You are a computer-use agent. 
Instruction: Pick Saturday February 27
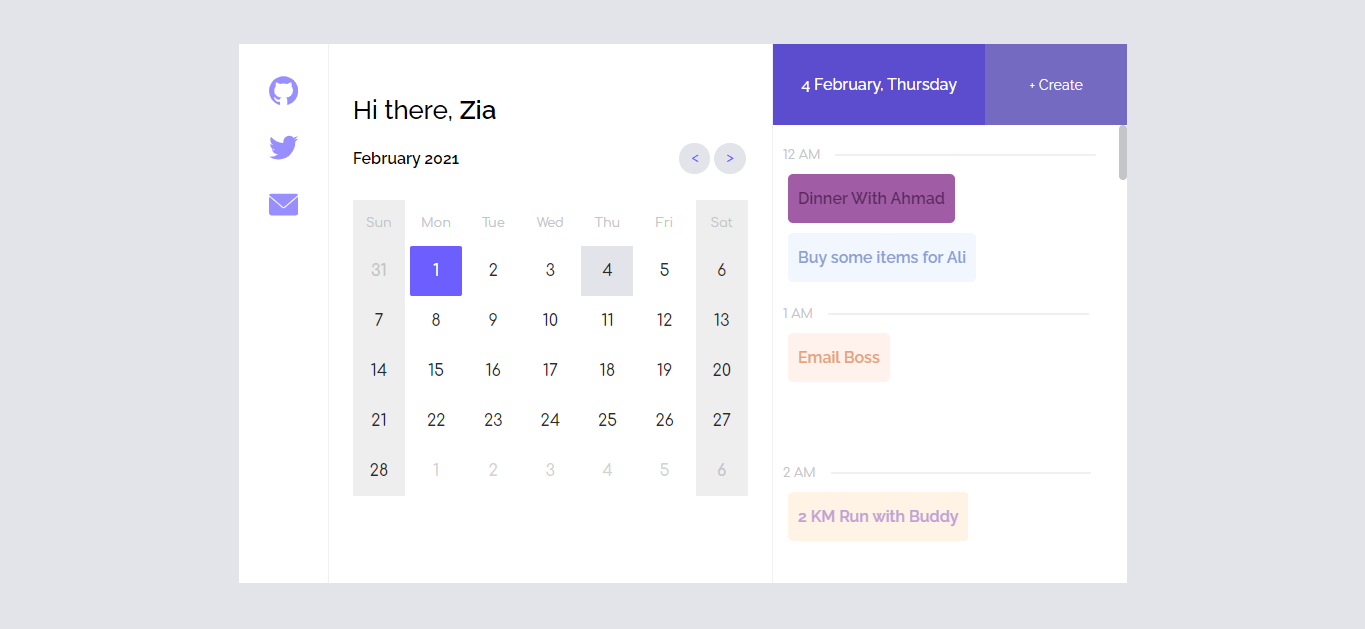click(722, 420)
